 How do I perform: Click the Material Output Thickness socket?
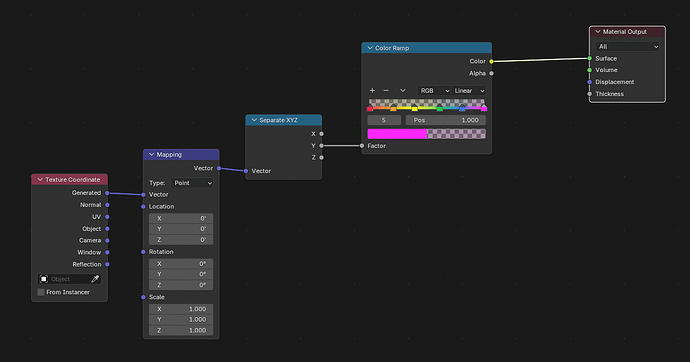590,94
